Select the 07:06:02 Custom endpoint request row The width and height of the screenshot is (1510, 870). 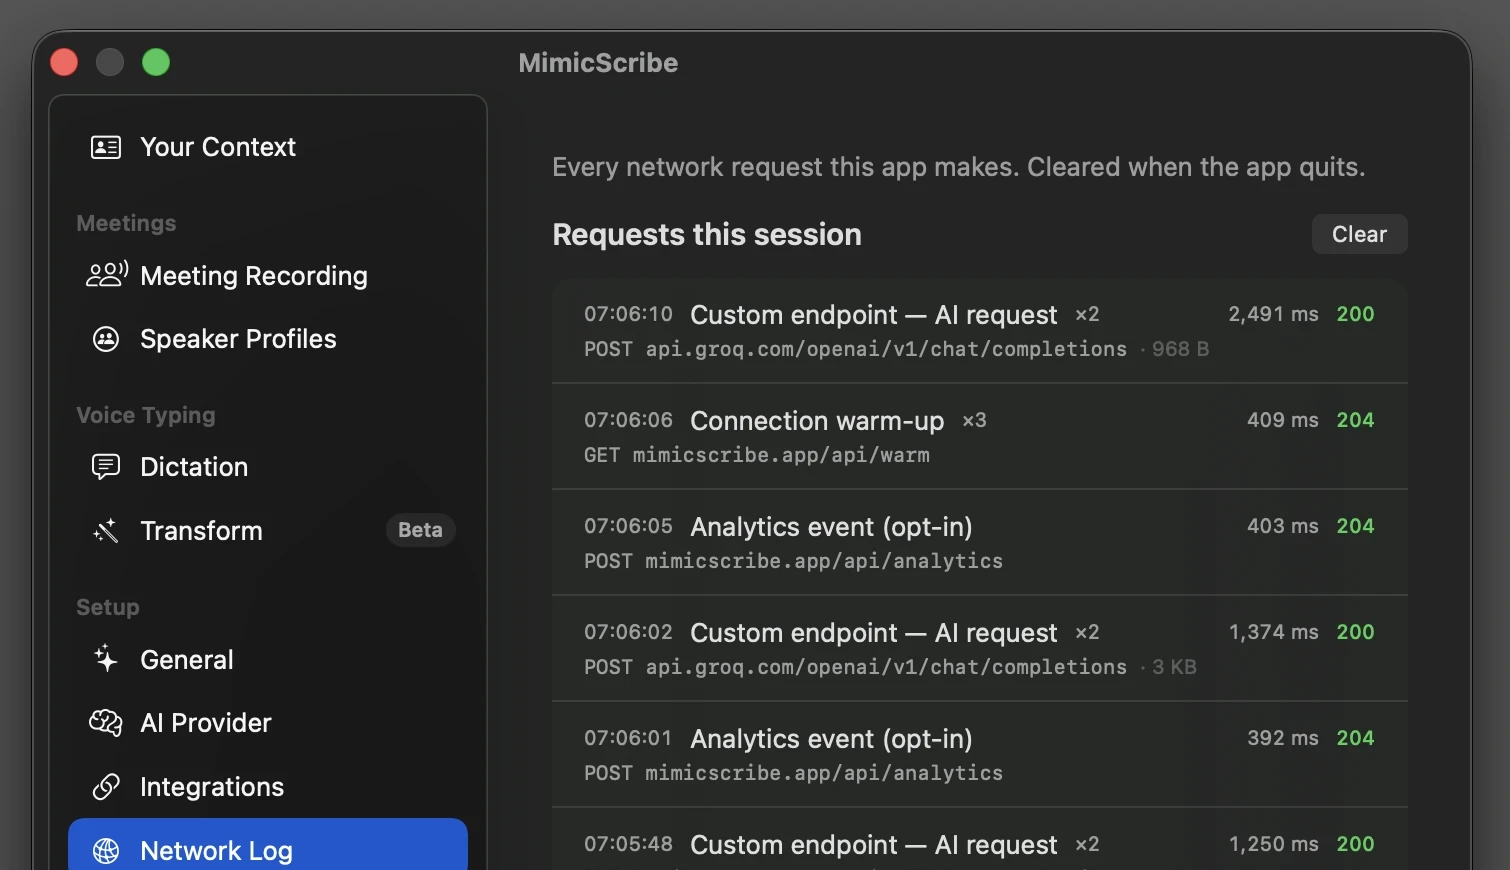tap(980, 648)
